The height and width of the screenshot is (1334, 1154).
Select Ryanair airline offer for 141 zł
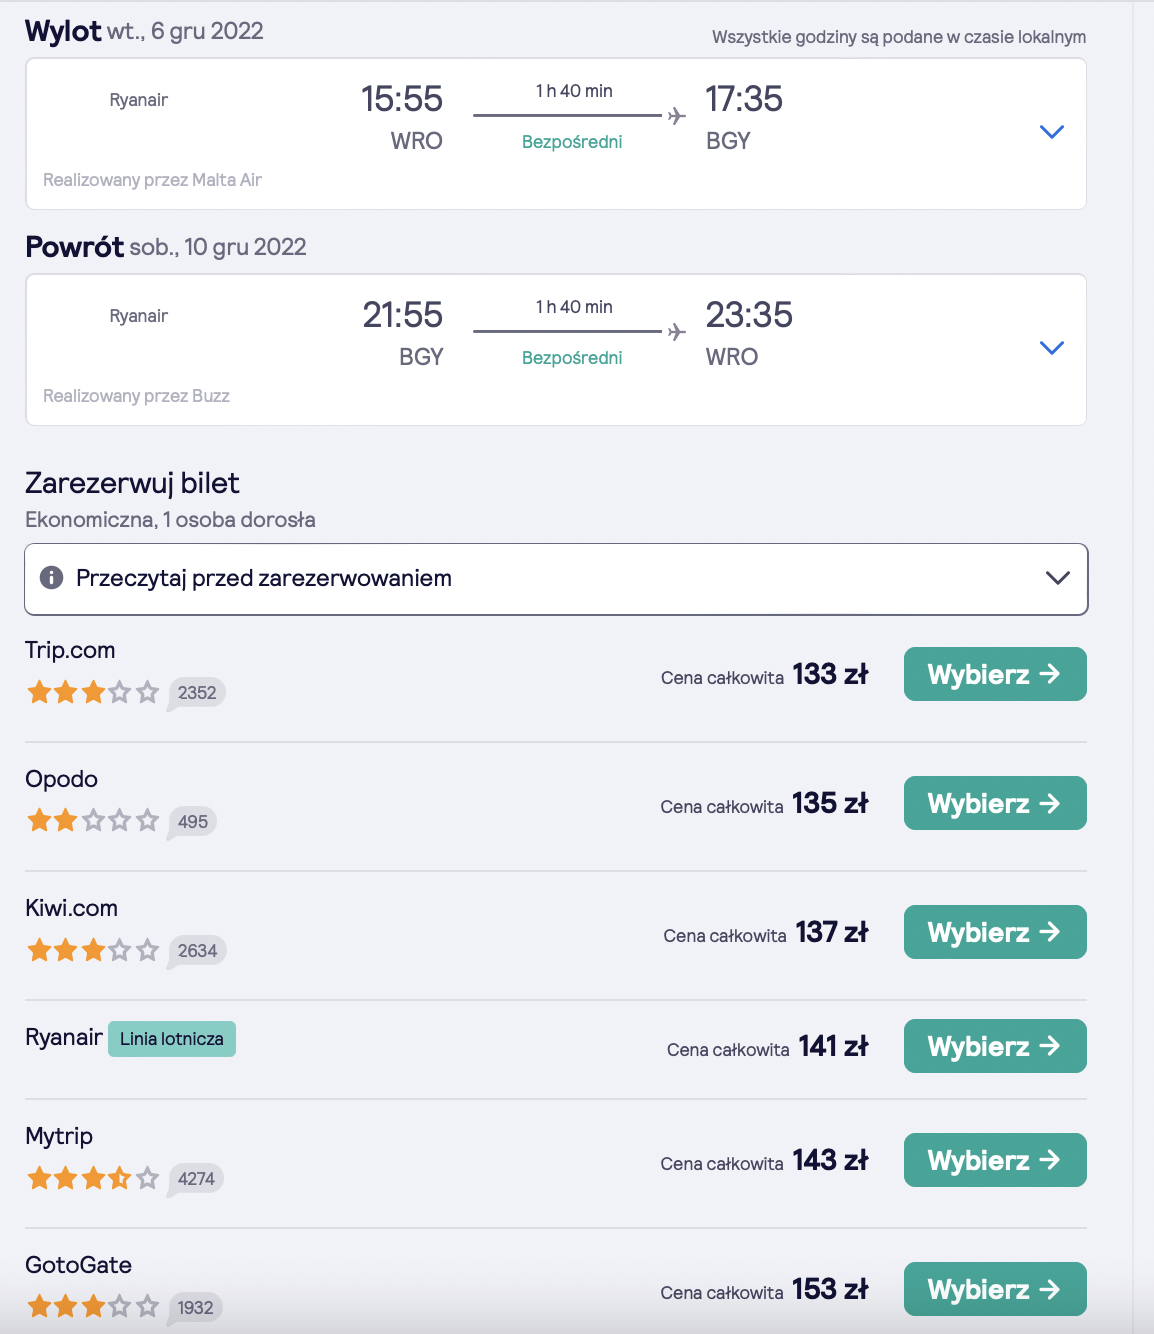coord(994,1046)
